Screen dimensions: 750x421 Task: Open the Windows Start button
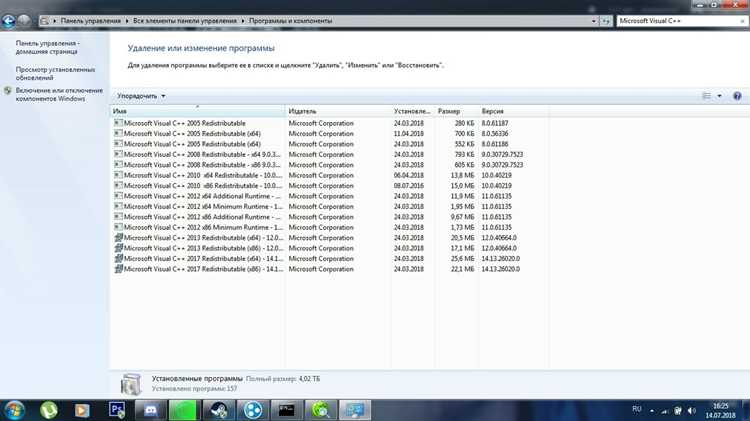[14, 410]
